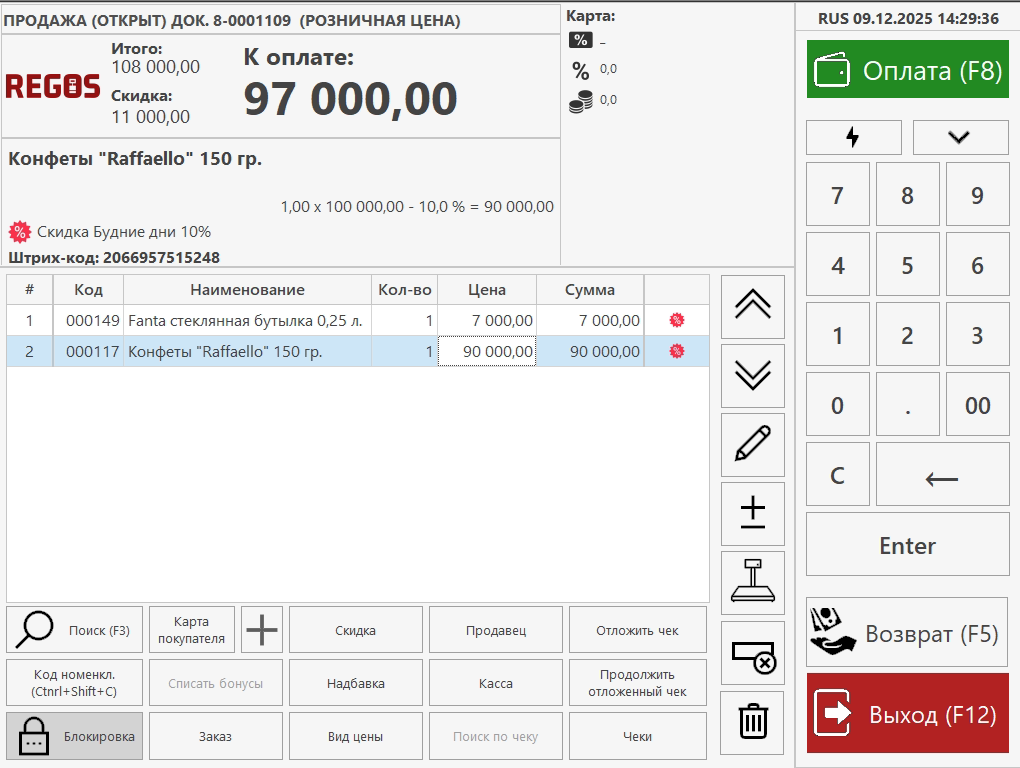Viewport: 1020px width, 768px height.
Task: Click the cancel payment card icon
Action: pyautogui.click(x=752, y=653)
